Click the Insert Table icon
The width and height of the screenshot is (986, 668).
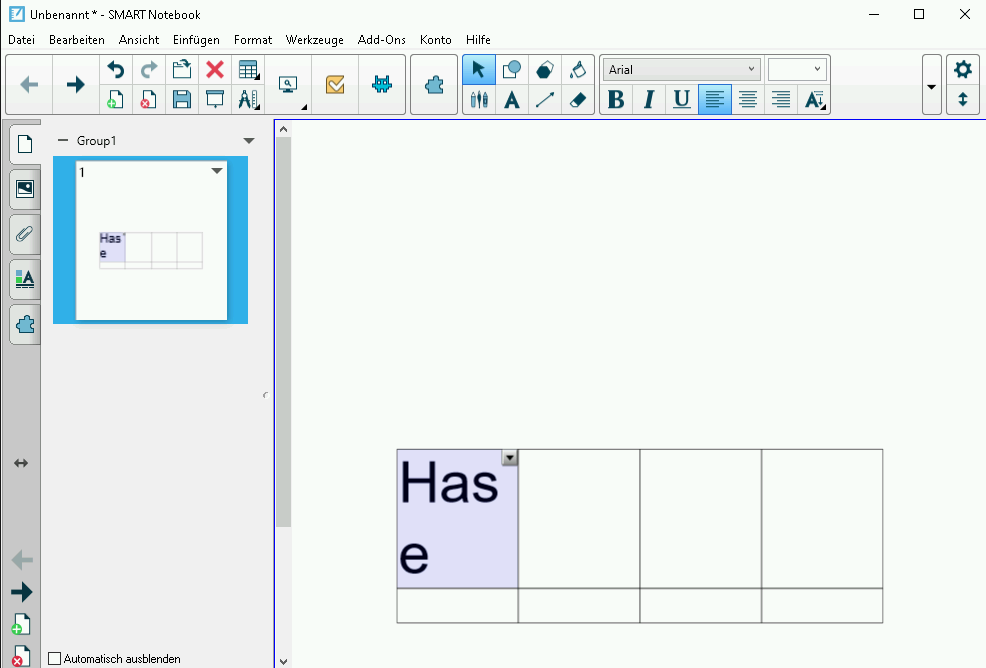(x=247, y=70)
